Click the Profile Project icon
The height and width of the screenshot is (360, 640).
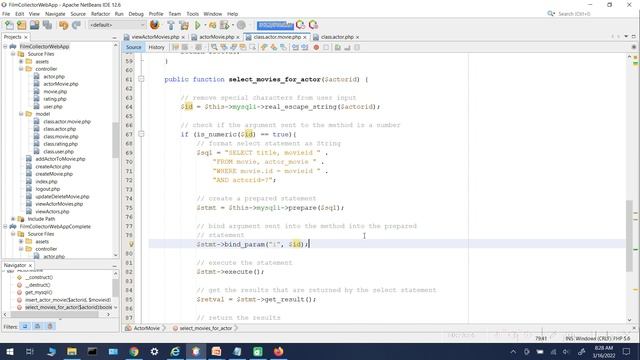[x=225, y=25]
